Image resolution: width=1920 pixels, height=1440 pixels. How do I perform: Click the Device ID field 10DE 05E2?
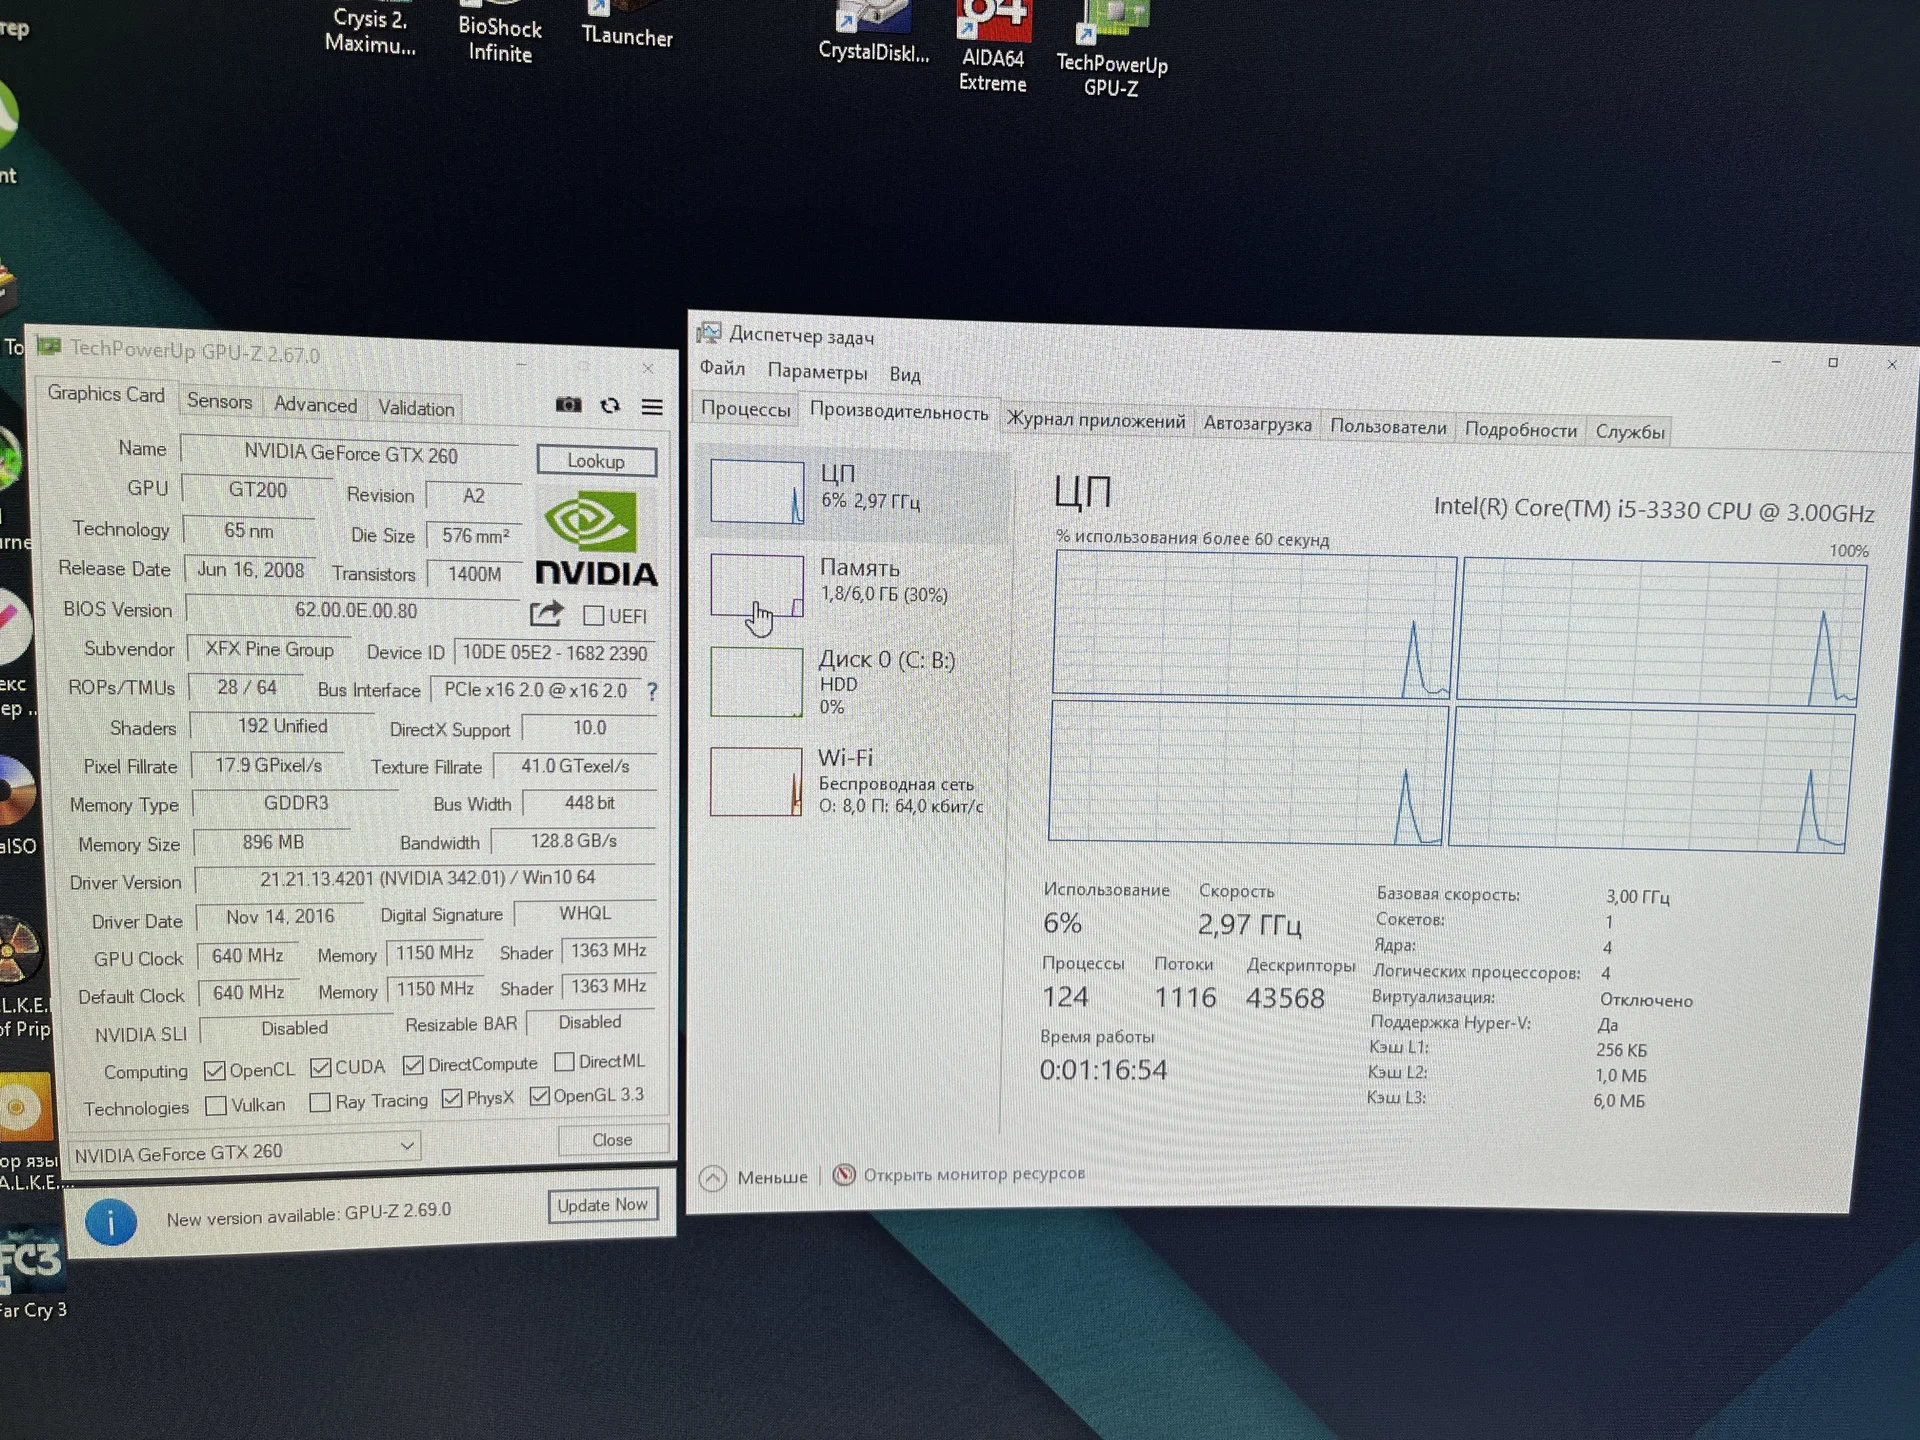[x=554, y=653]
